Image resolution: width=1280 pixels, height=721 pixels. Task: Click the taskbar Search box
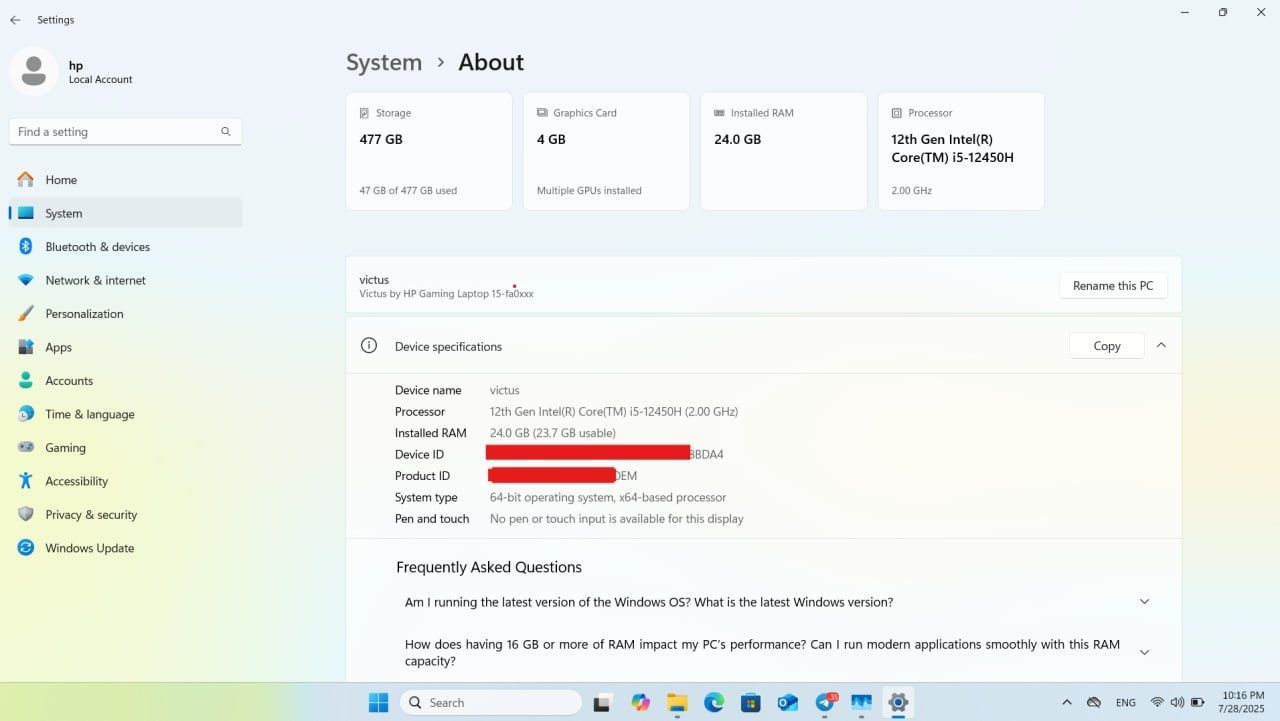coord(491,703)
